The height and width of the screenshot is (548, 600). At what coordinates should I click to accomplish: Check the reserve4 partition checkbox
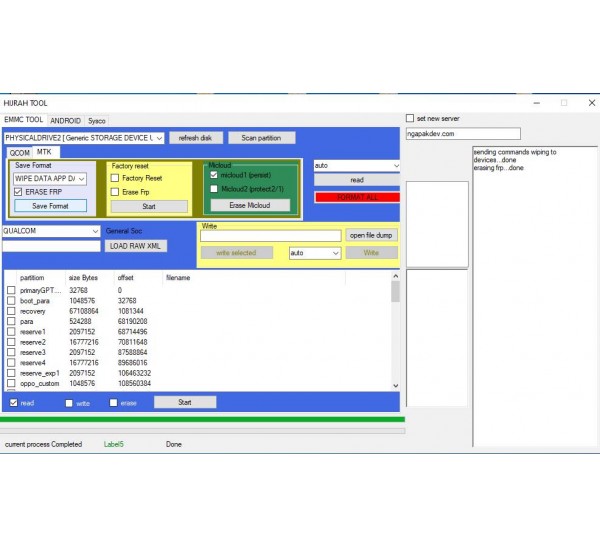(x=11, y=363)
